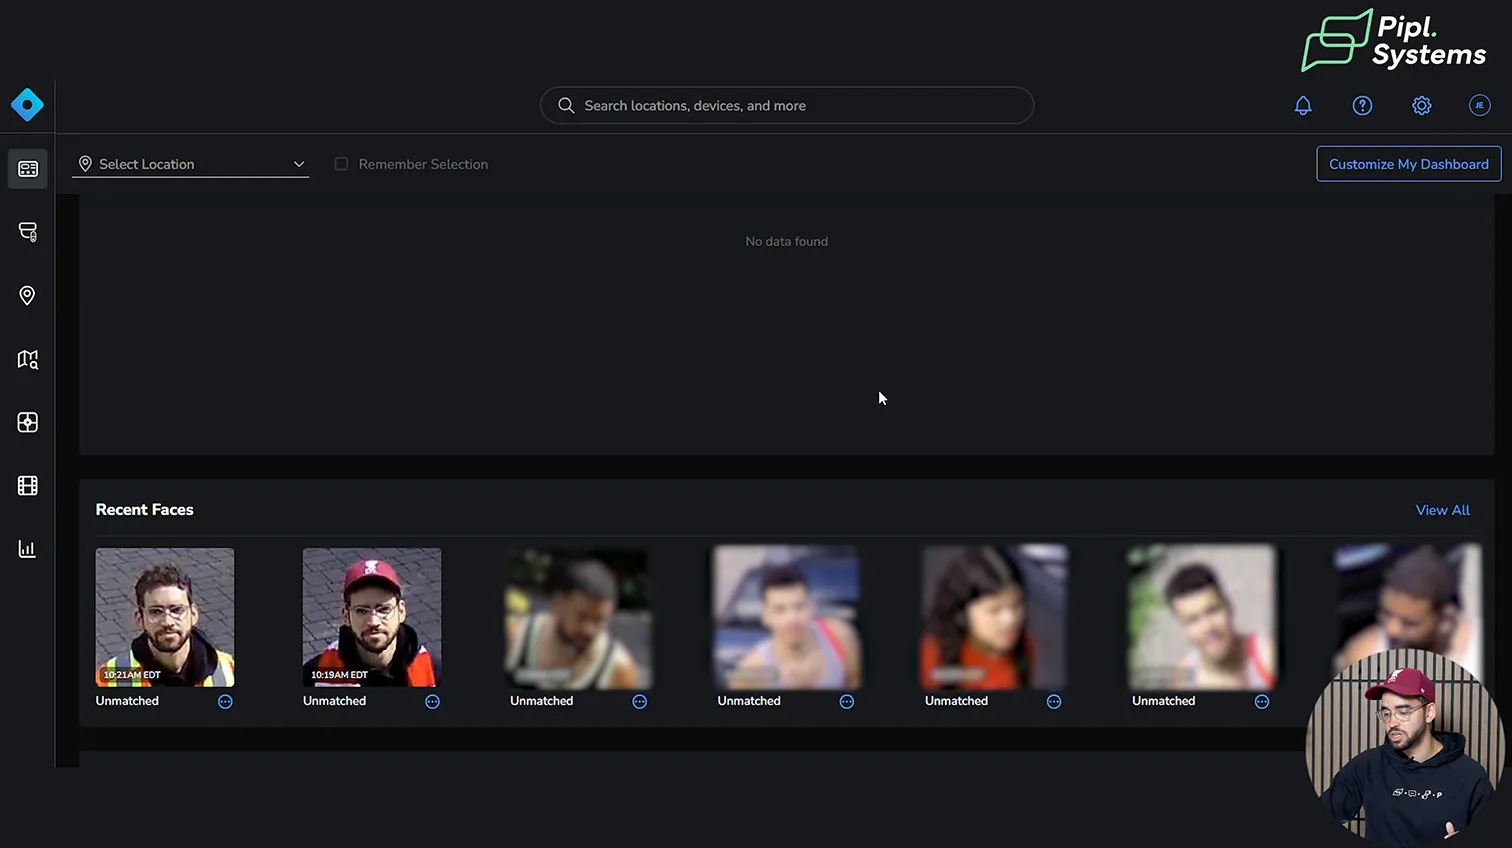Click View All recent faces link
Image resolution: width=1512 pixels, height=848 pixels.
(x=1442, y=510)
